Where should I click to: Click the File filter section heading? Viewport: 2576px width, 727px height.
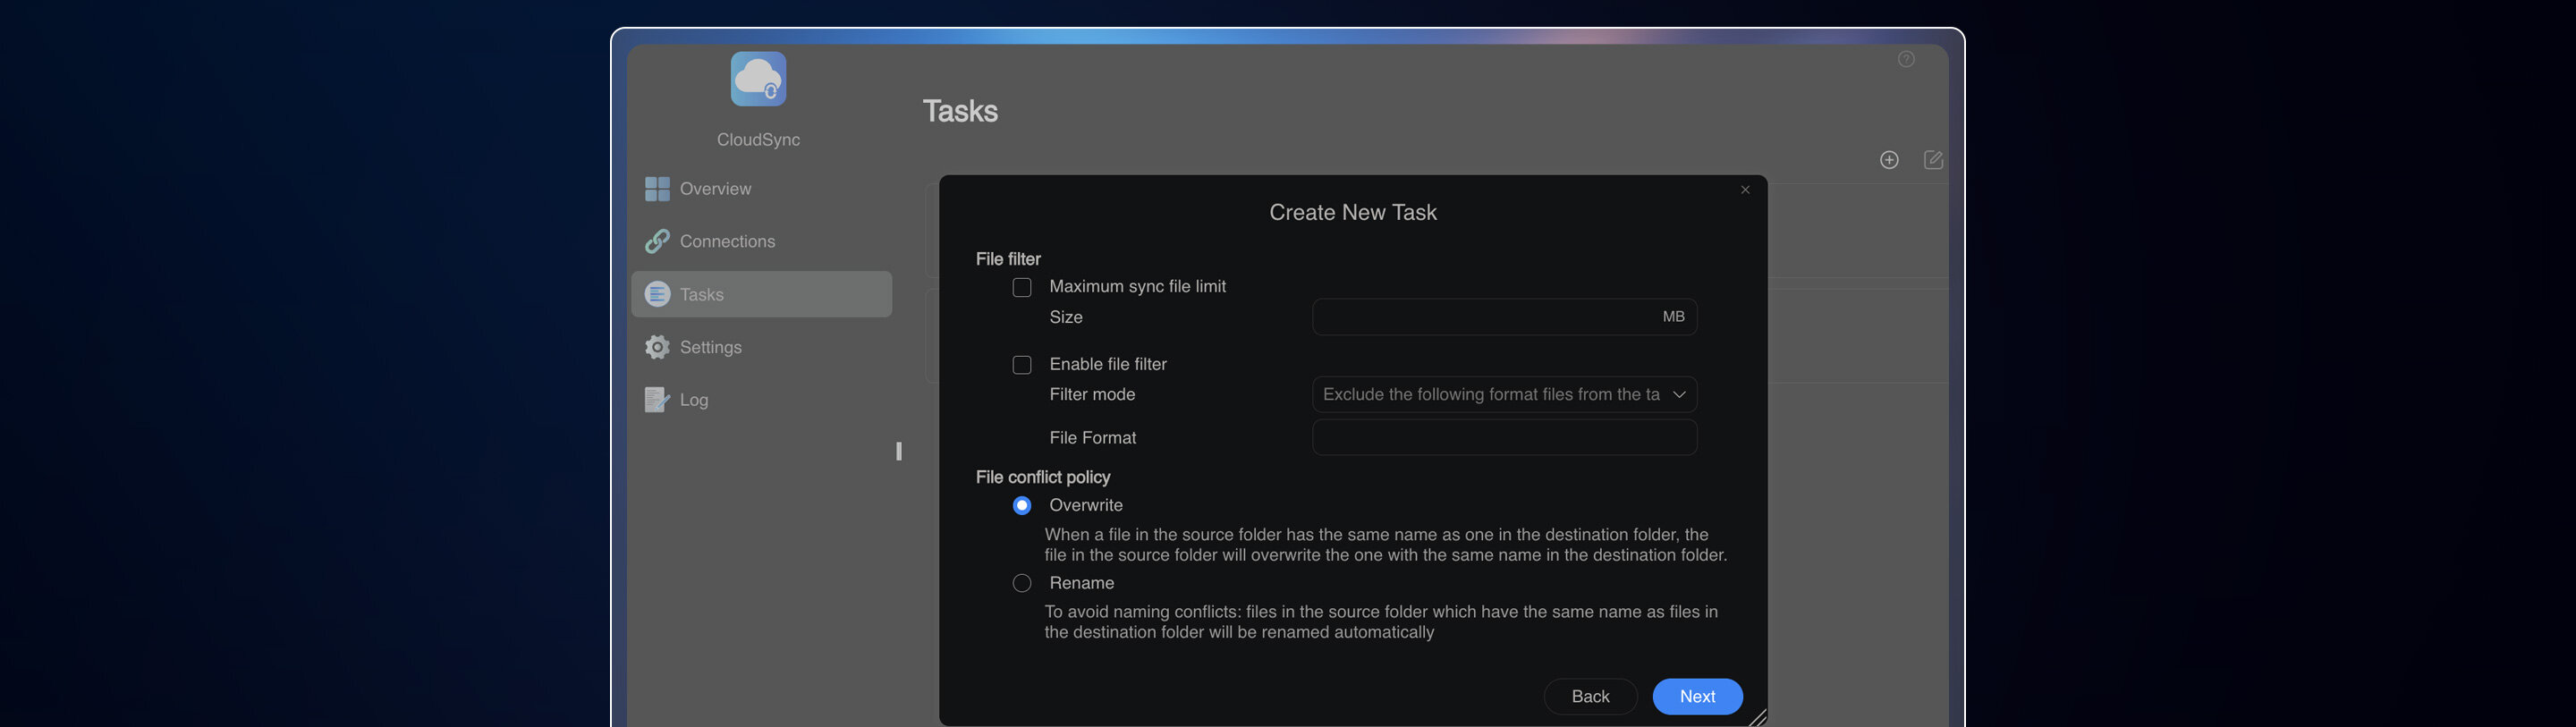tap(1008, 259)
